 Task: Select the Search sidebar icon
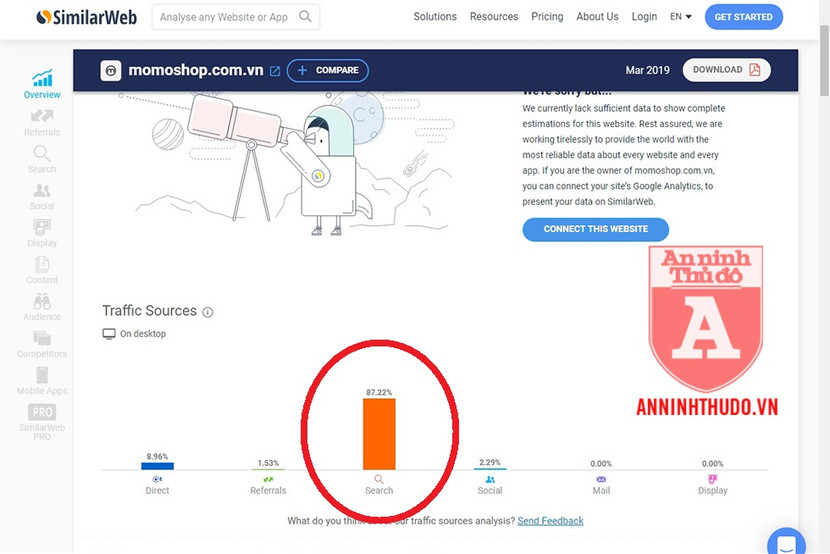pyautogui.click(x=42, y=154)
